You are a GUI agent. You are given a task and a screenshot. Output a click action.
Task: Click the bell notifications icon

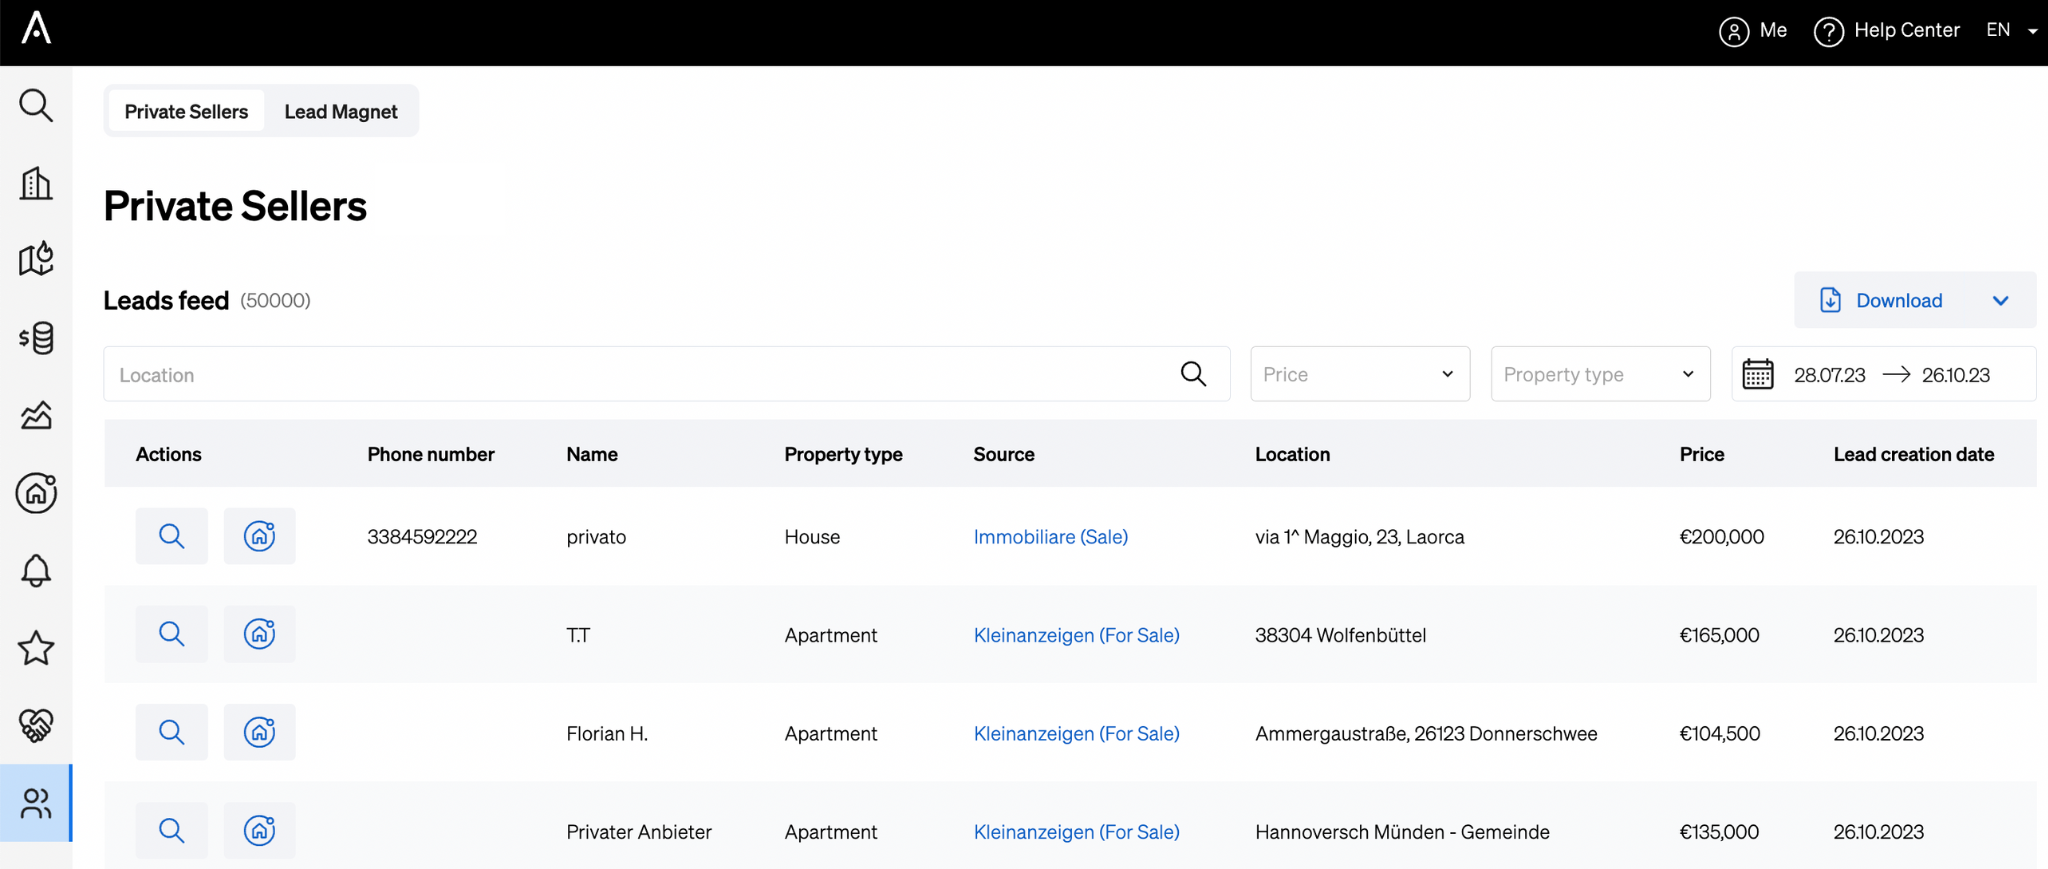36,571
